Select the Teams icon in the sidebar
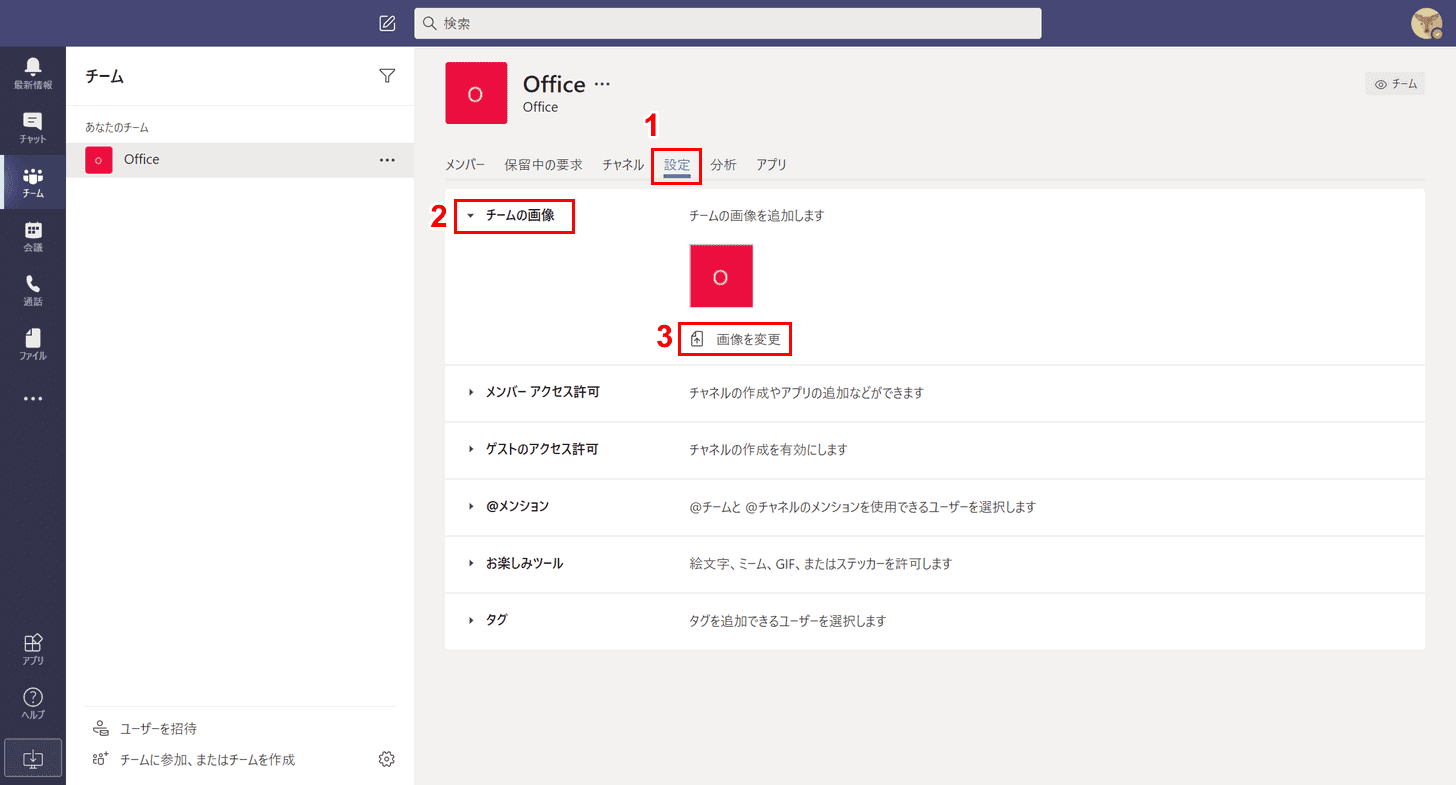 (33, 181)
